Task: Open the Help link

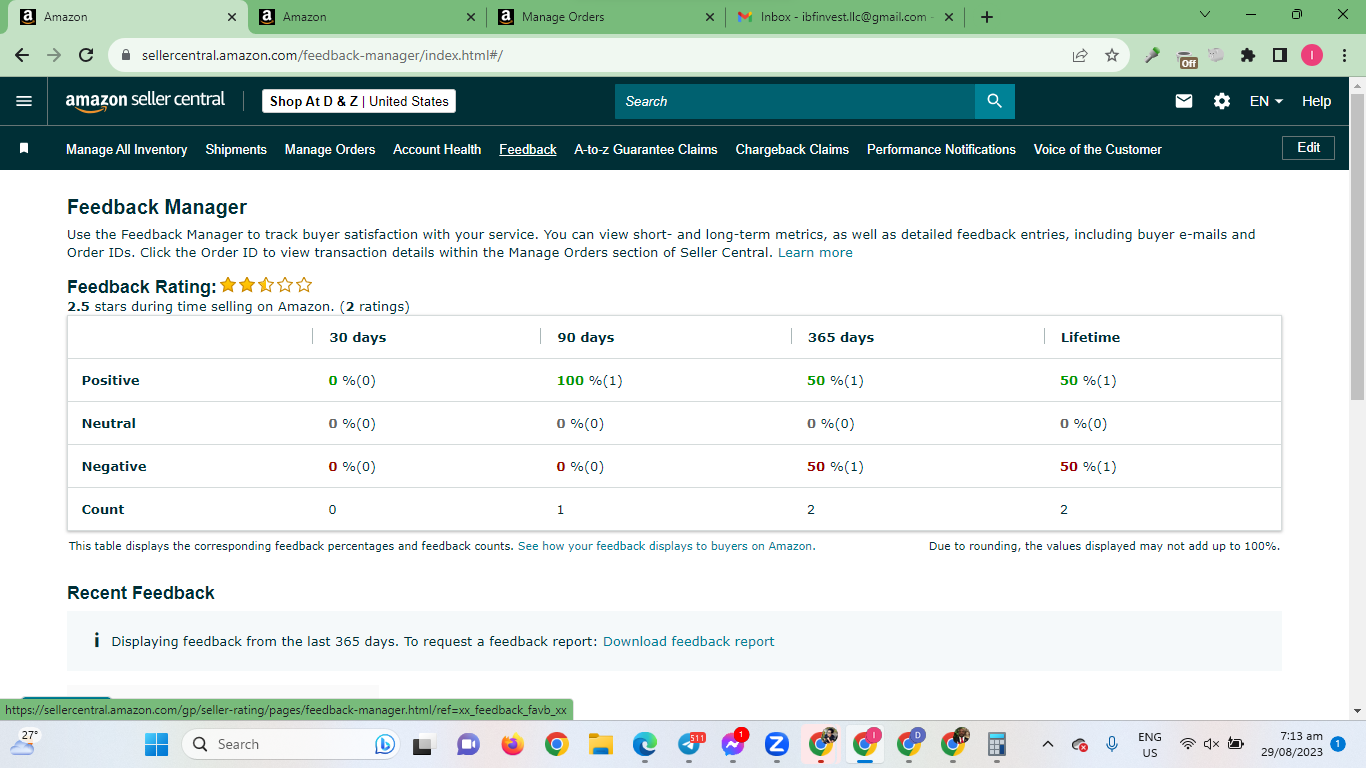Action: (1317, 101)
